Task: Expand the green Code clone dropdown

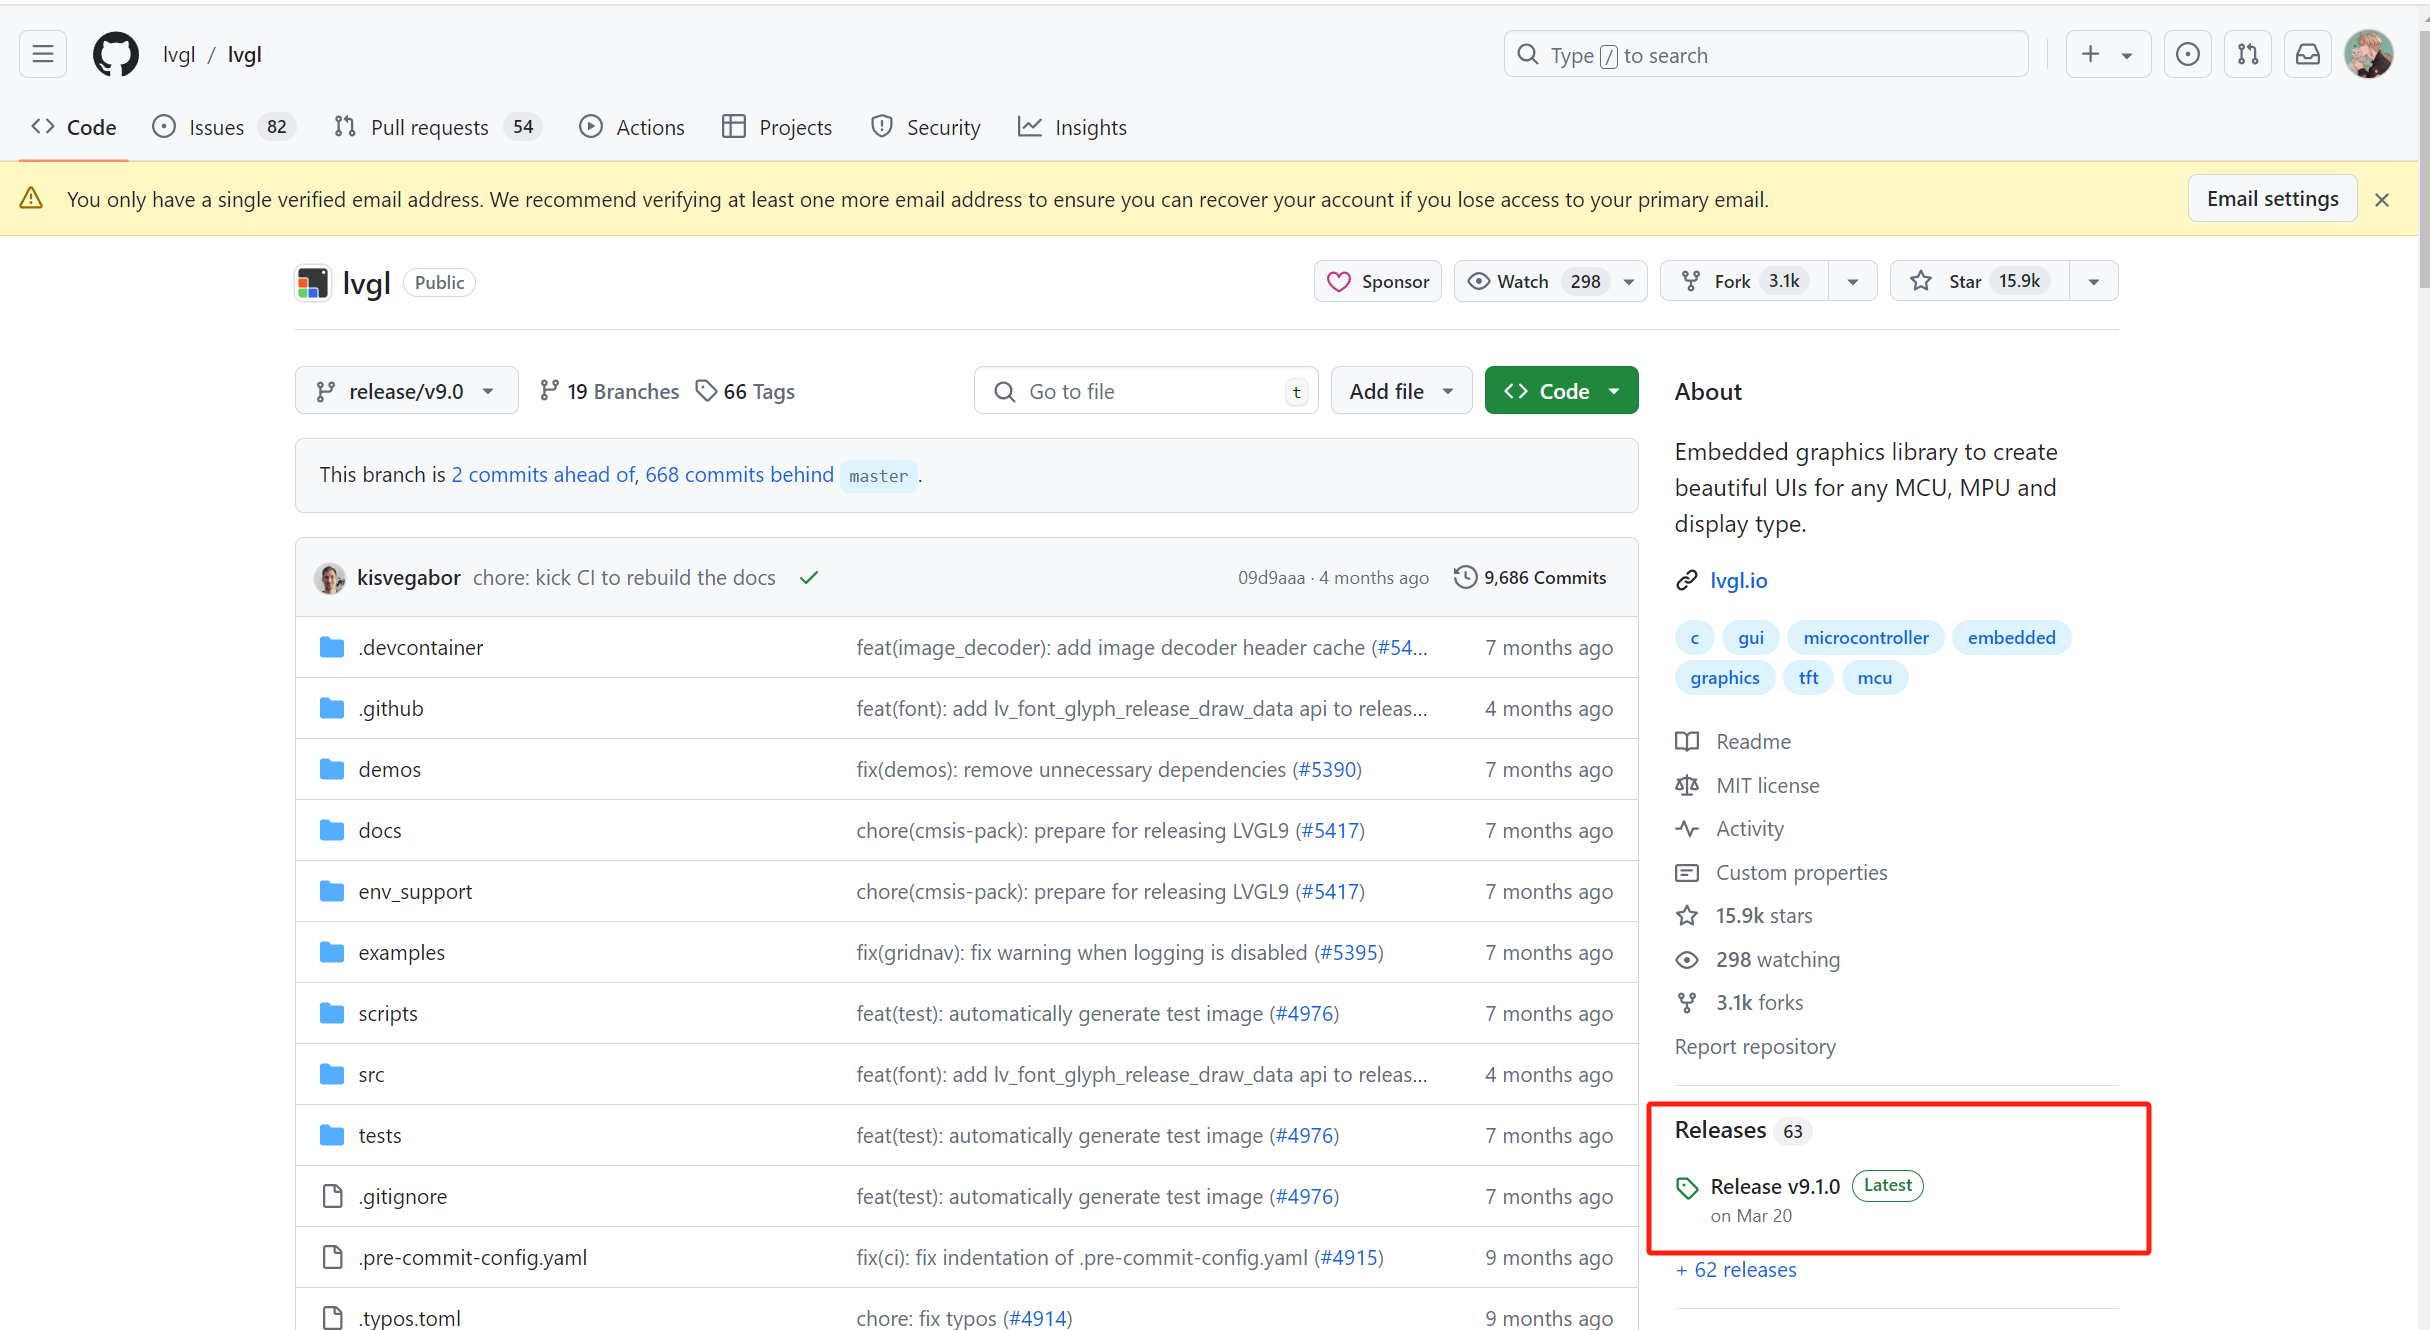Action: 1560,391
